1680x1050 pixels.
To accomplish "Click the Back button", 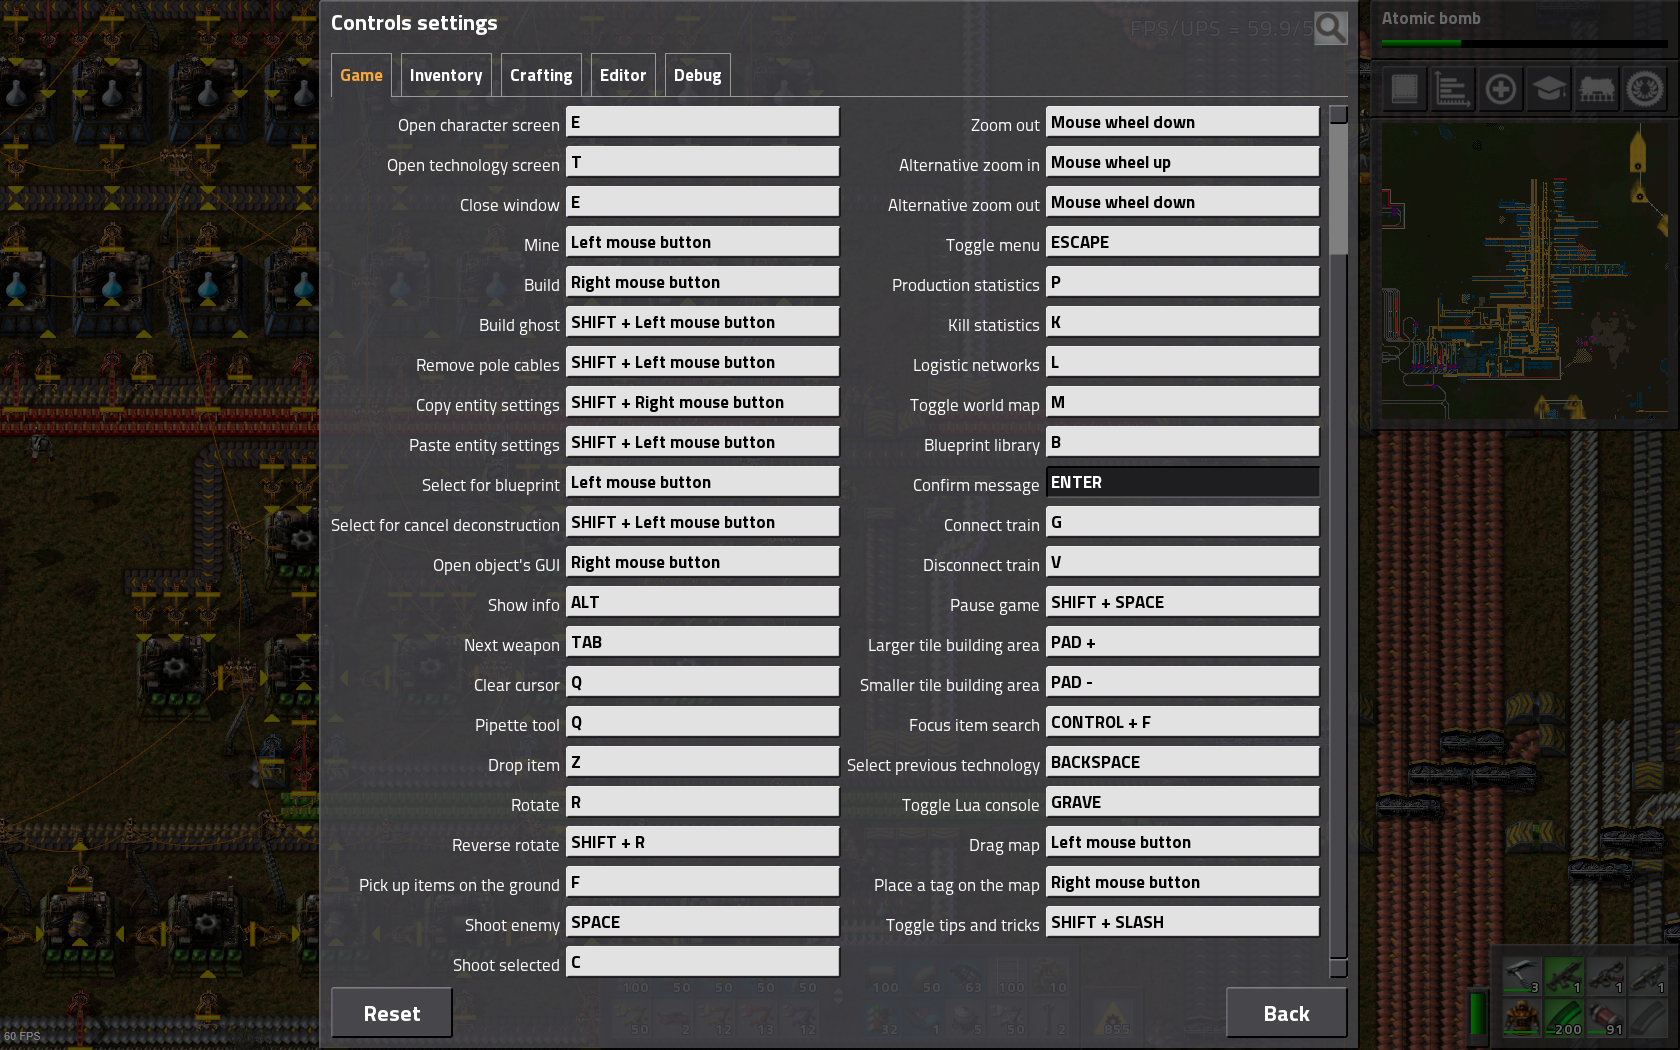I will pyautogui.click(x=1286, y=1013).
